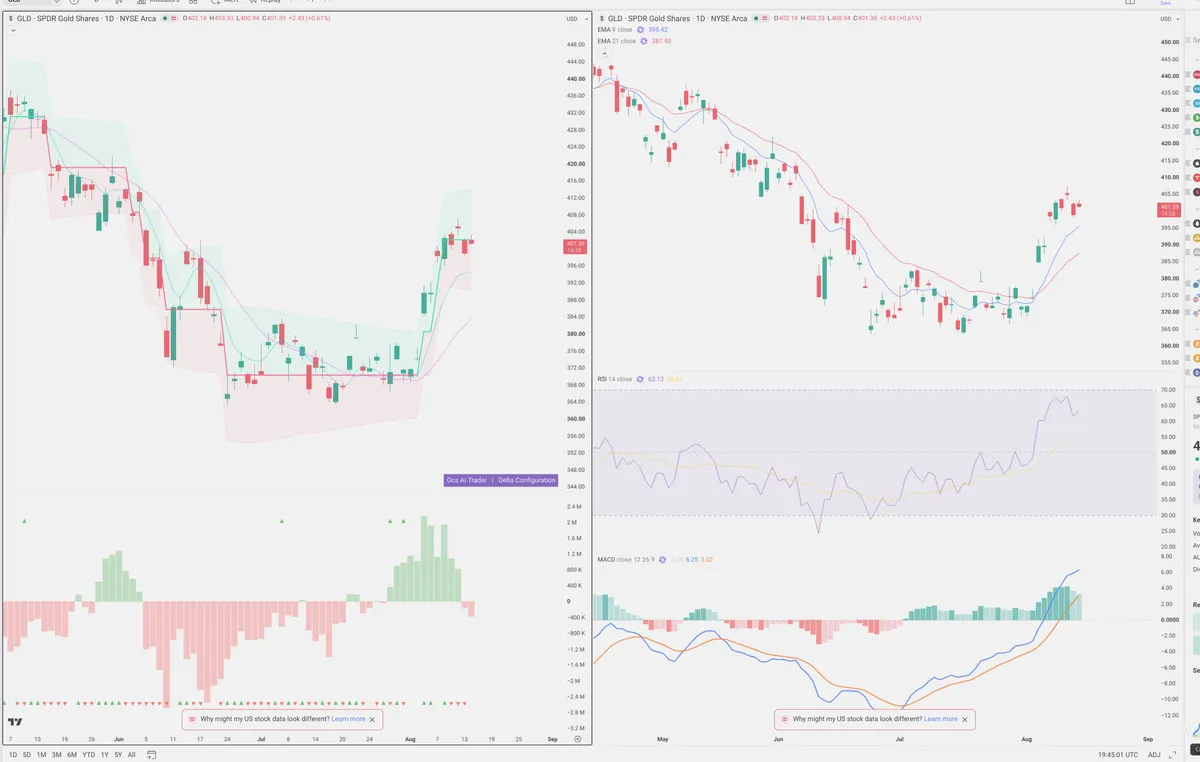Click EMA 9 settings icon on right chart

tap(640, 29)
